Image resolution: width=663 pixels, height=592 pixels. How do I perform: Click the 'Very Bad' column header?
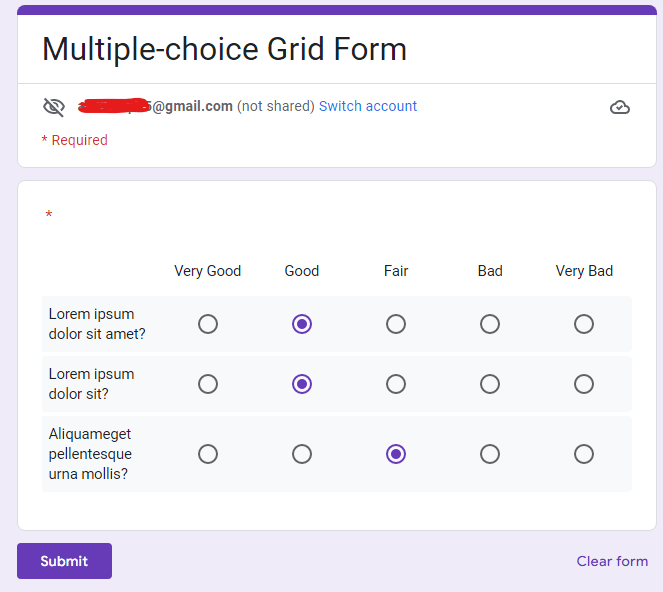[x=584, y=271]
